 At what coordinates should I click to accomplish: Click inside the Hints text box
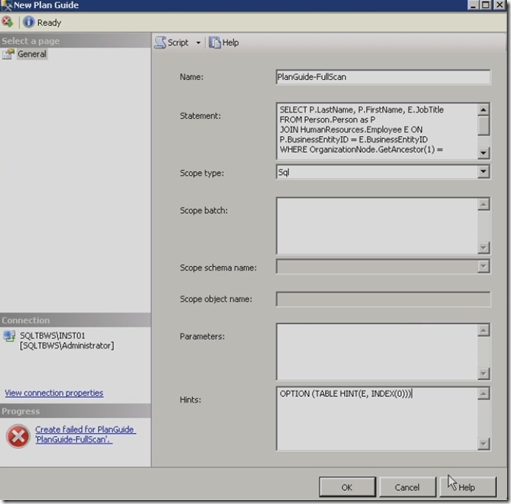coord(377,419)
